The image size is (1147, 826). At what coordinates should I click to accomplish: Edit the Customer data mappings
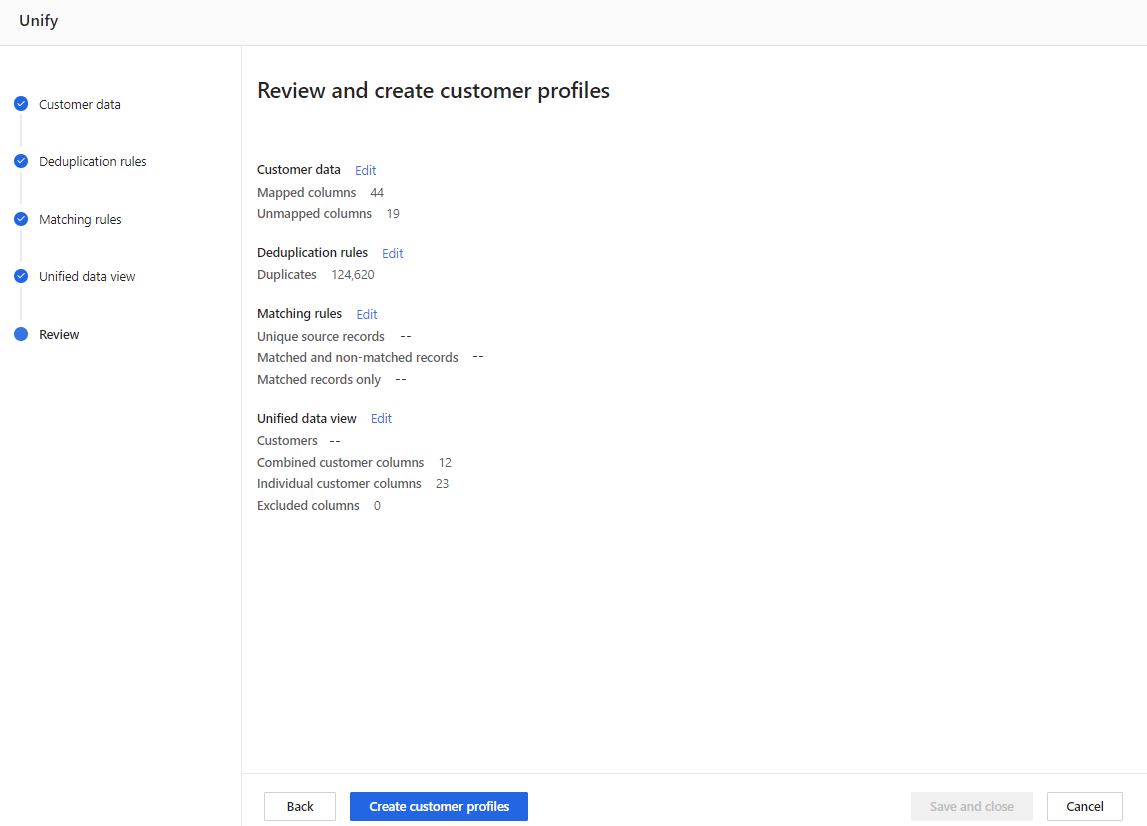pos(365,170)
